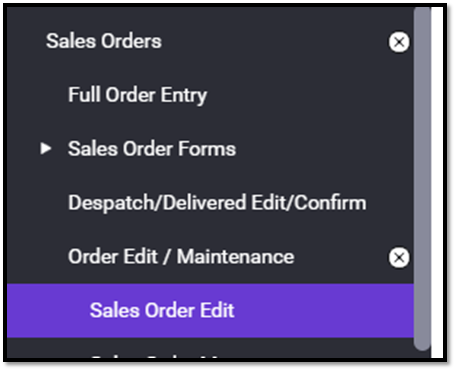Screen dimensions: 456x371
Task: Click the grey scroll handle on the menu's right edge
Action: 422,179
